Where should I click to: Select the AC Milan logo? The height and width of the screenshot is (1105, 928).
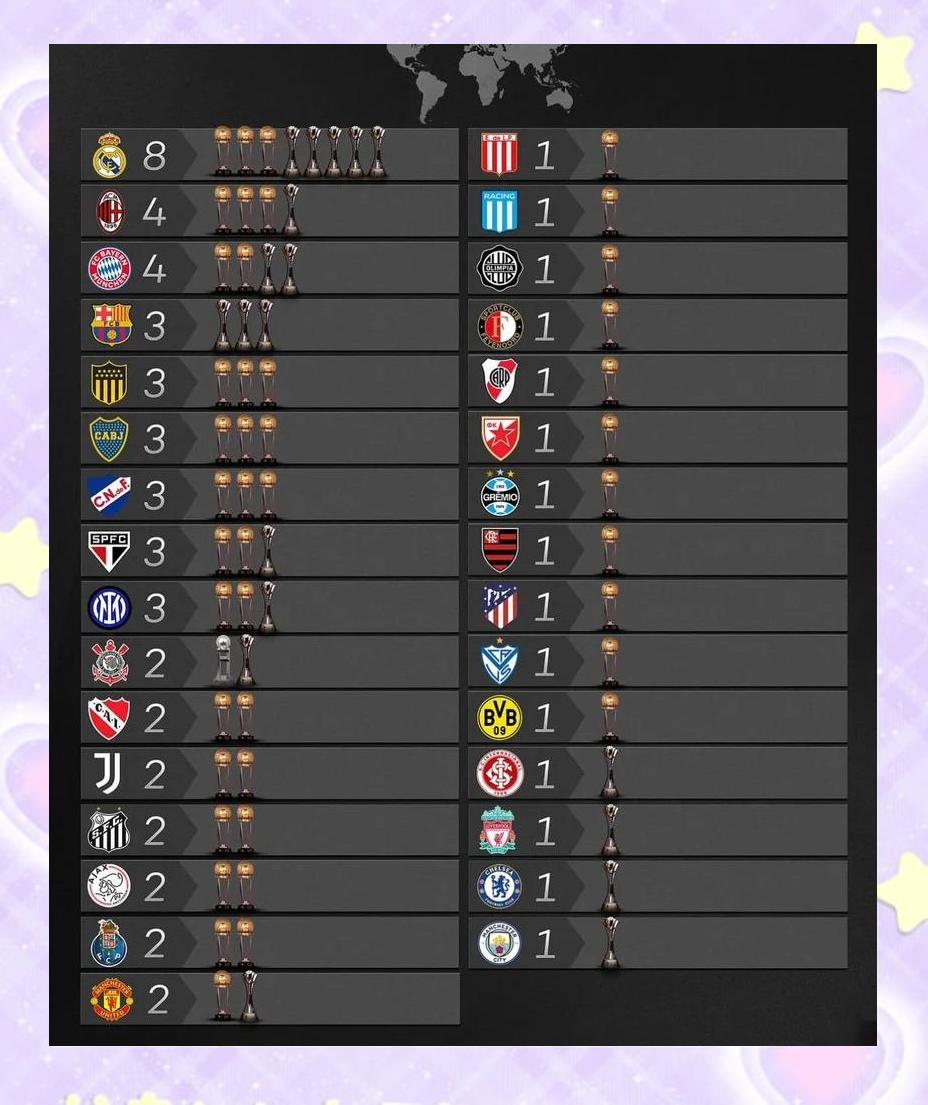coord(110,211)
